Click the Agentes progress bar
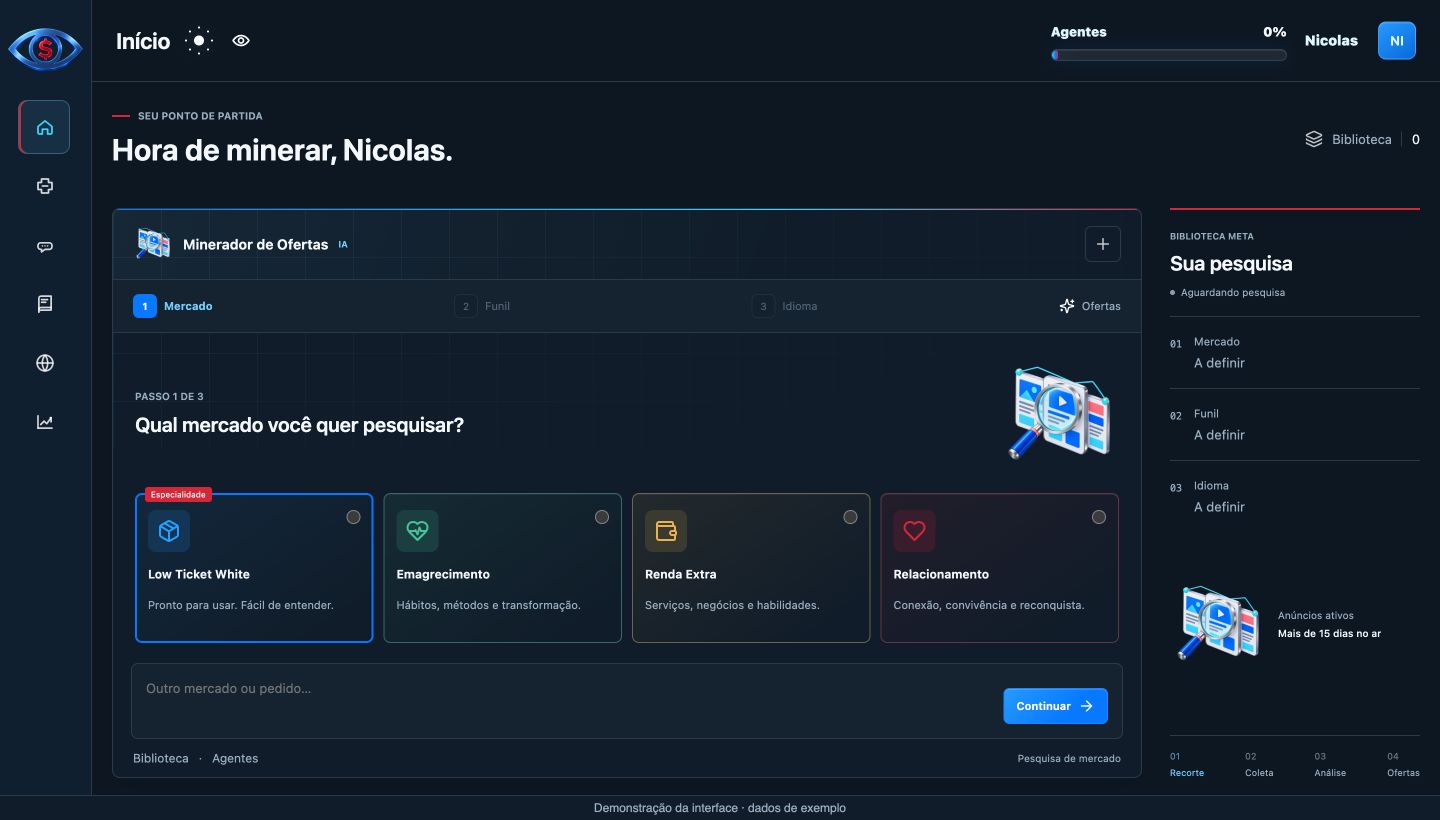This screenshot has width=1440, height=820. coord(1169,55)
